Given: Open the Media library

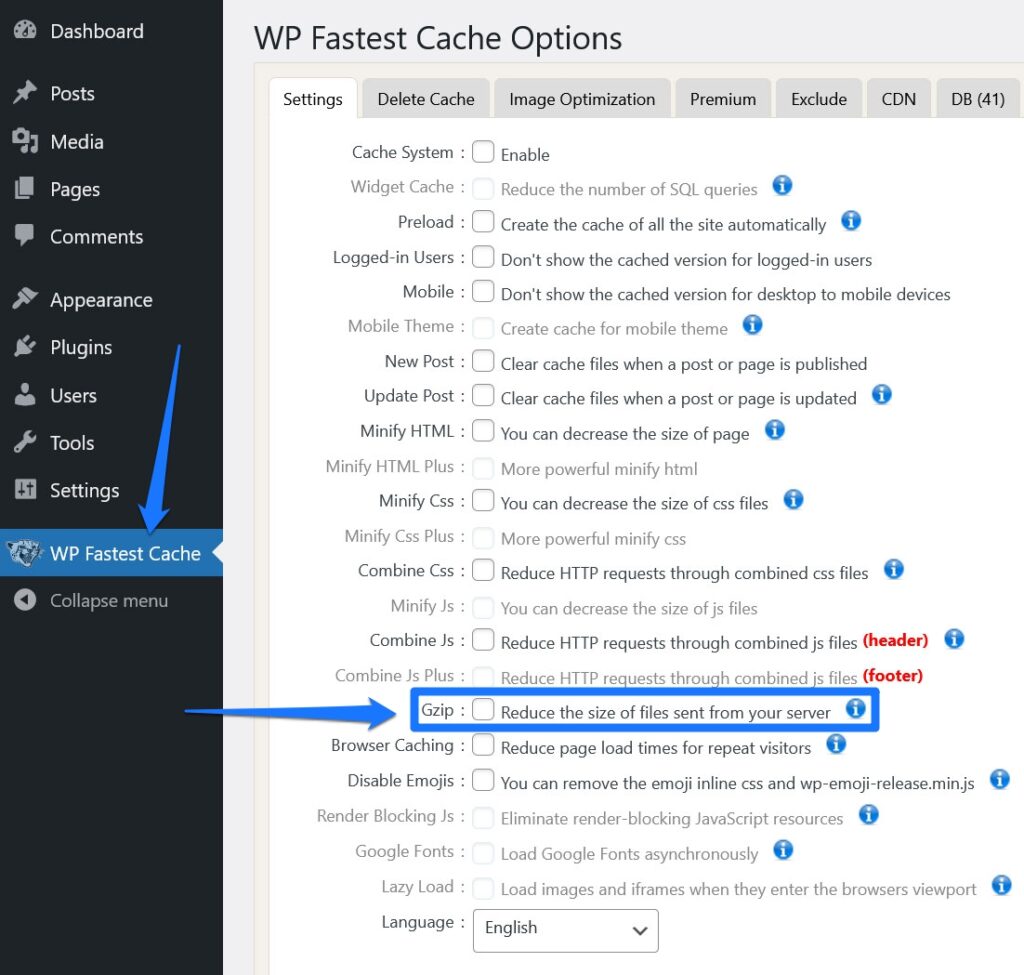Looking at the screenshot, I should [x=75, y=142].
